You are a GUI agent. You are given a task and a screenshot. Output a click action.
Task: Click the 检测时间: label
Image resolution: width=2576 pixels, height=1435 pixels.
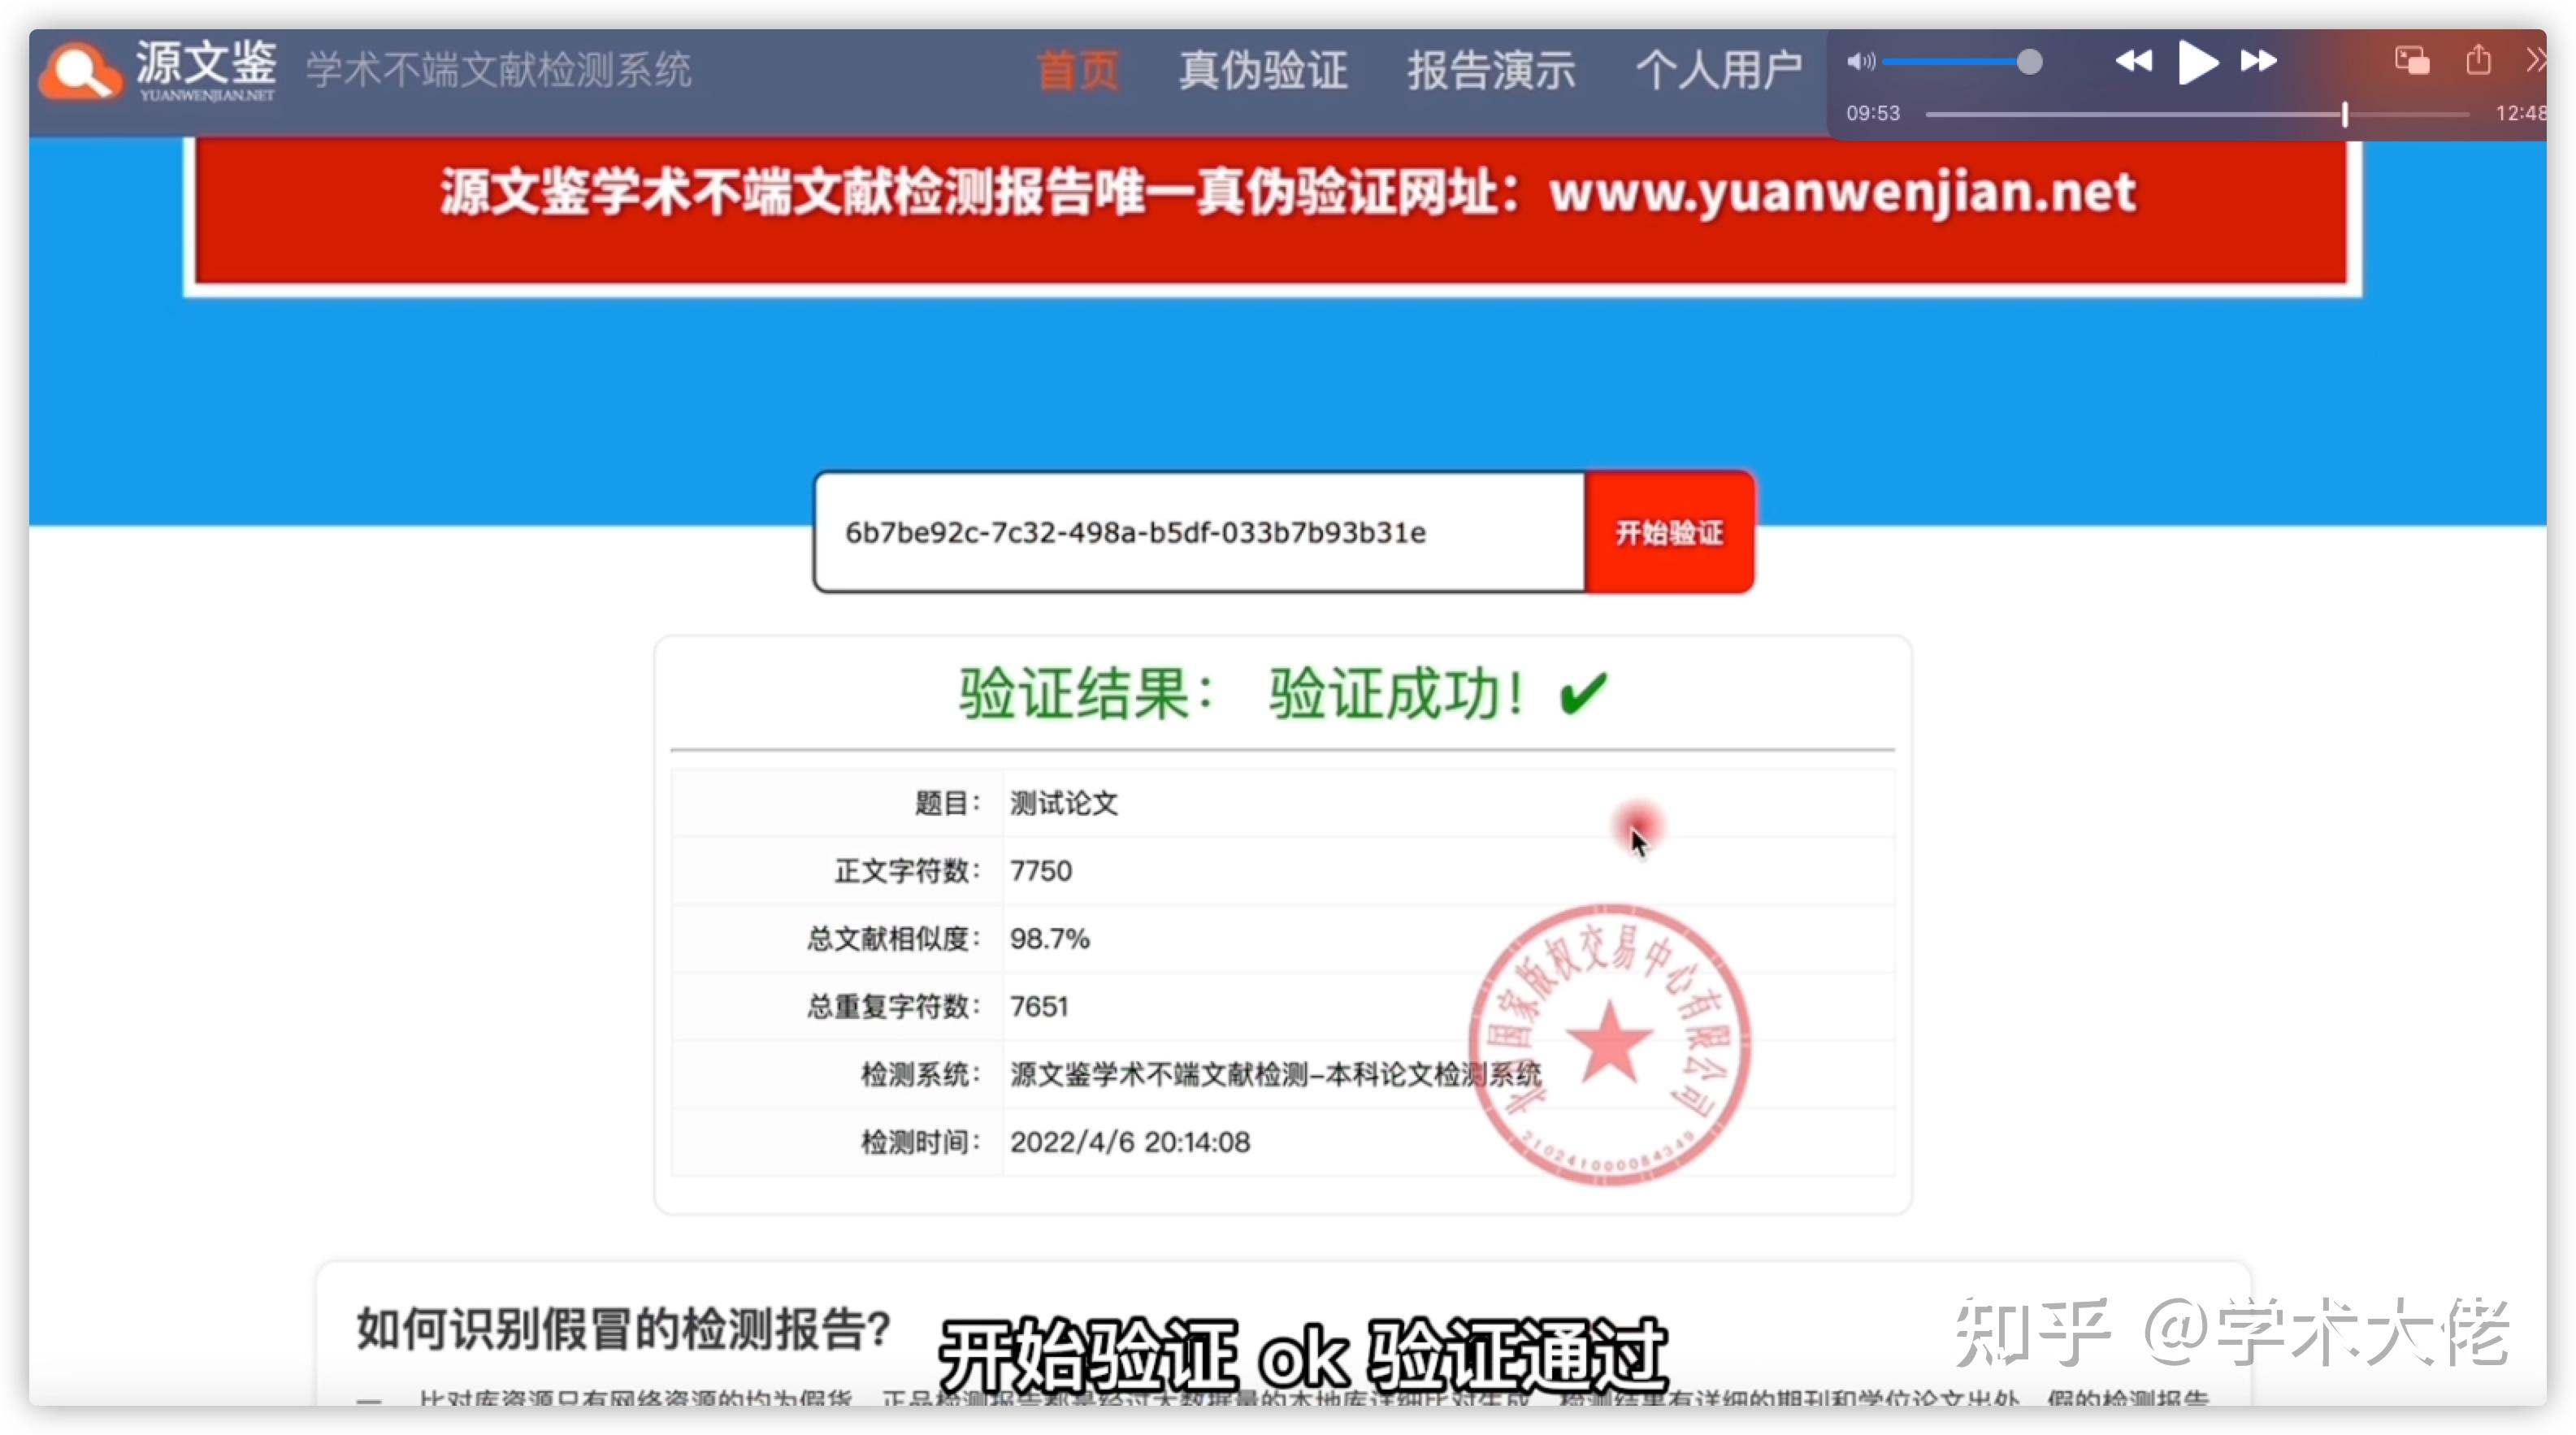[x=921, y=1142]
